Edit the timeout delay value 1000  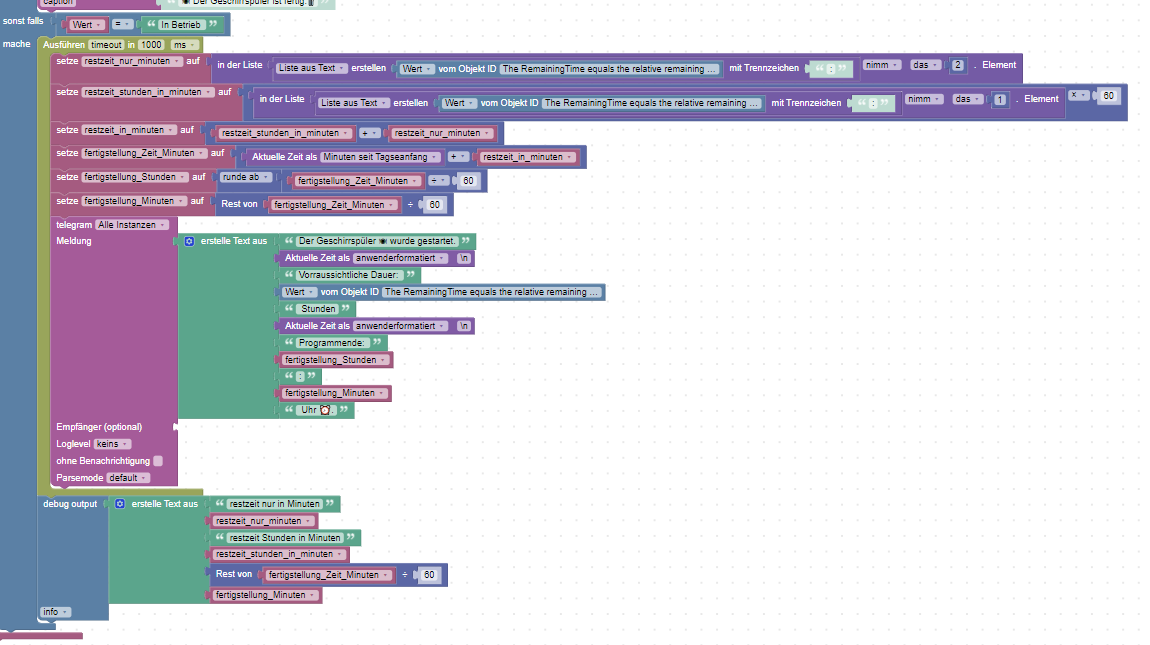(x=151, y=45)
